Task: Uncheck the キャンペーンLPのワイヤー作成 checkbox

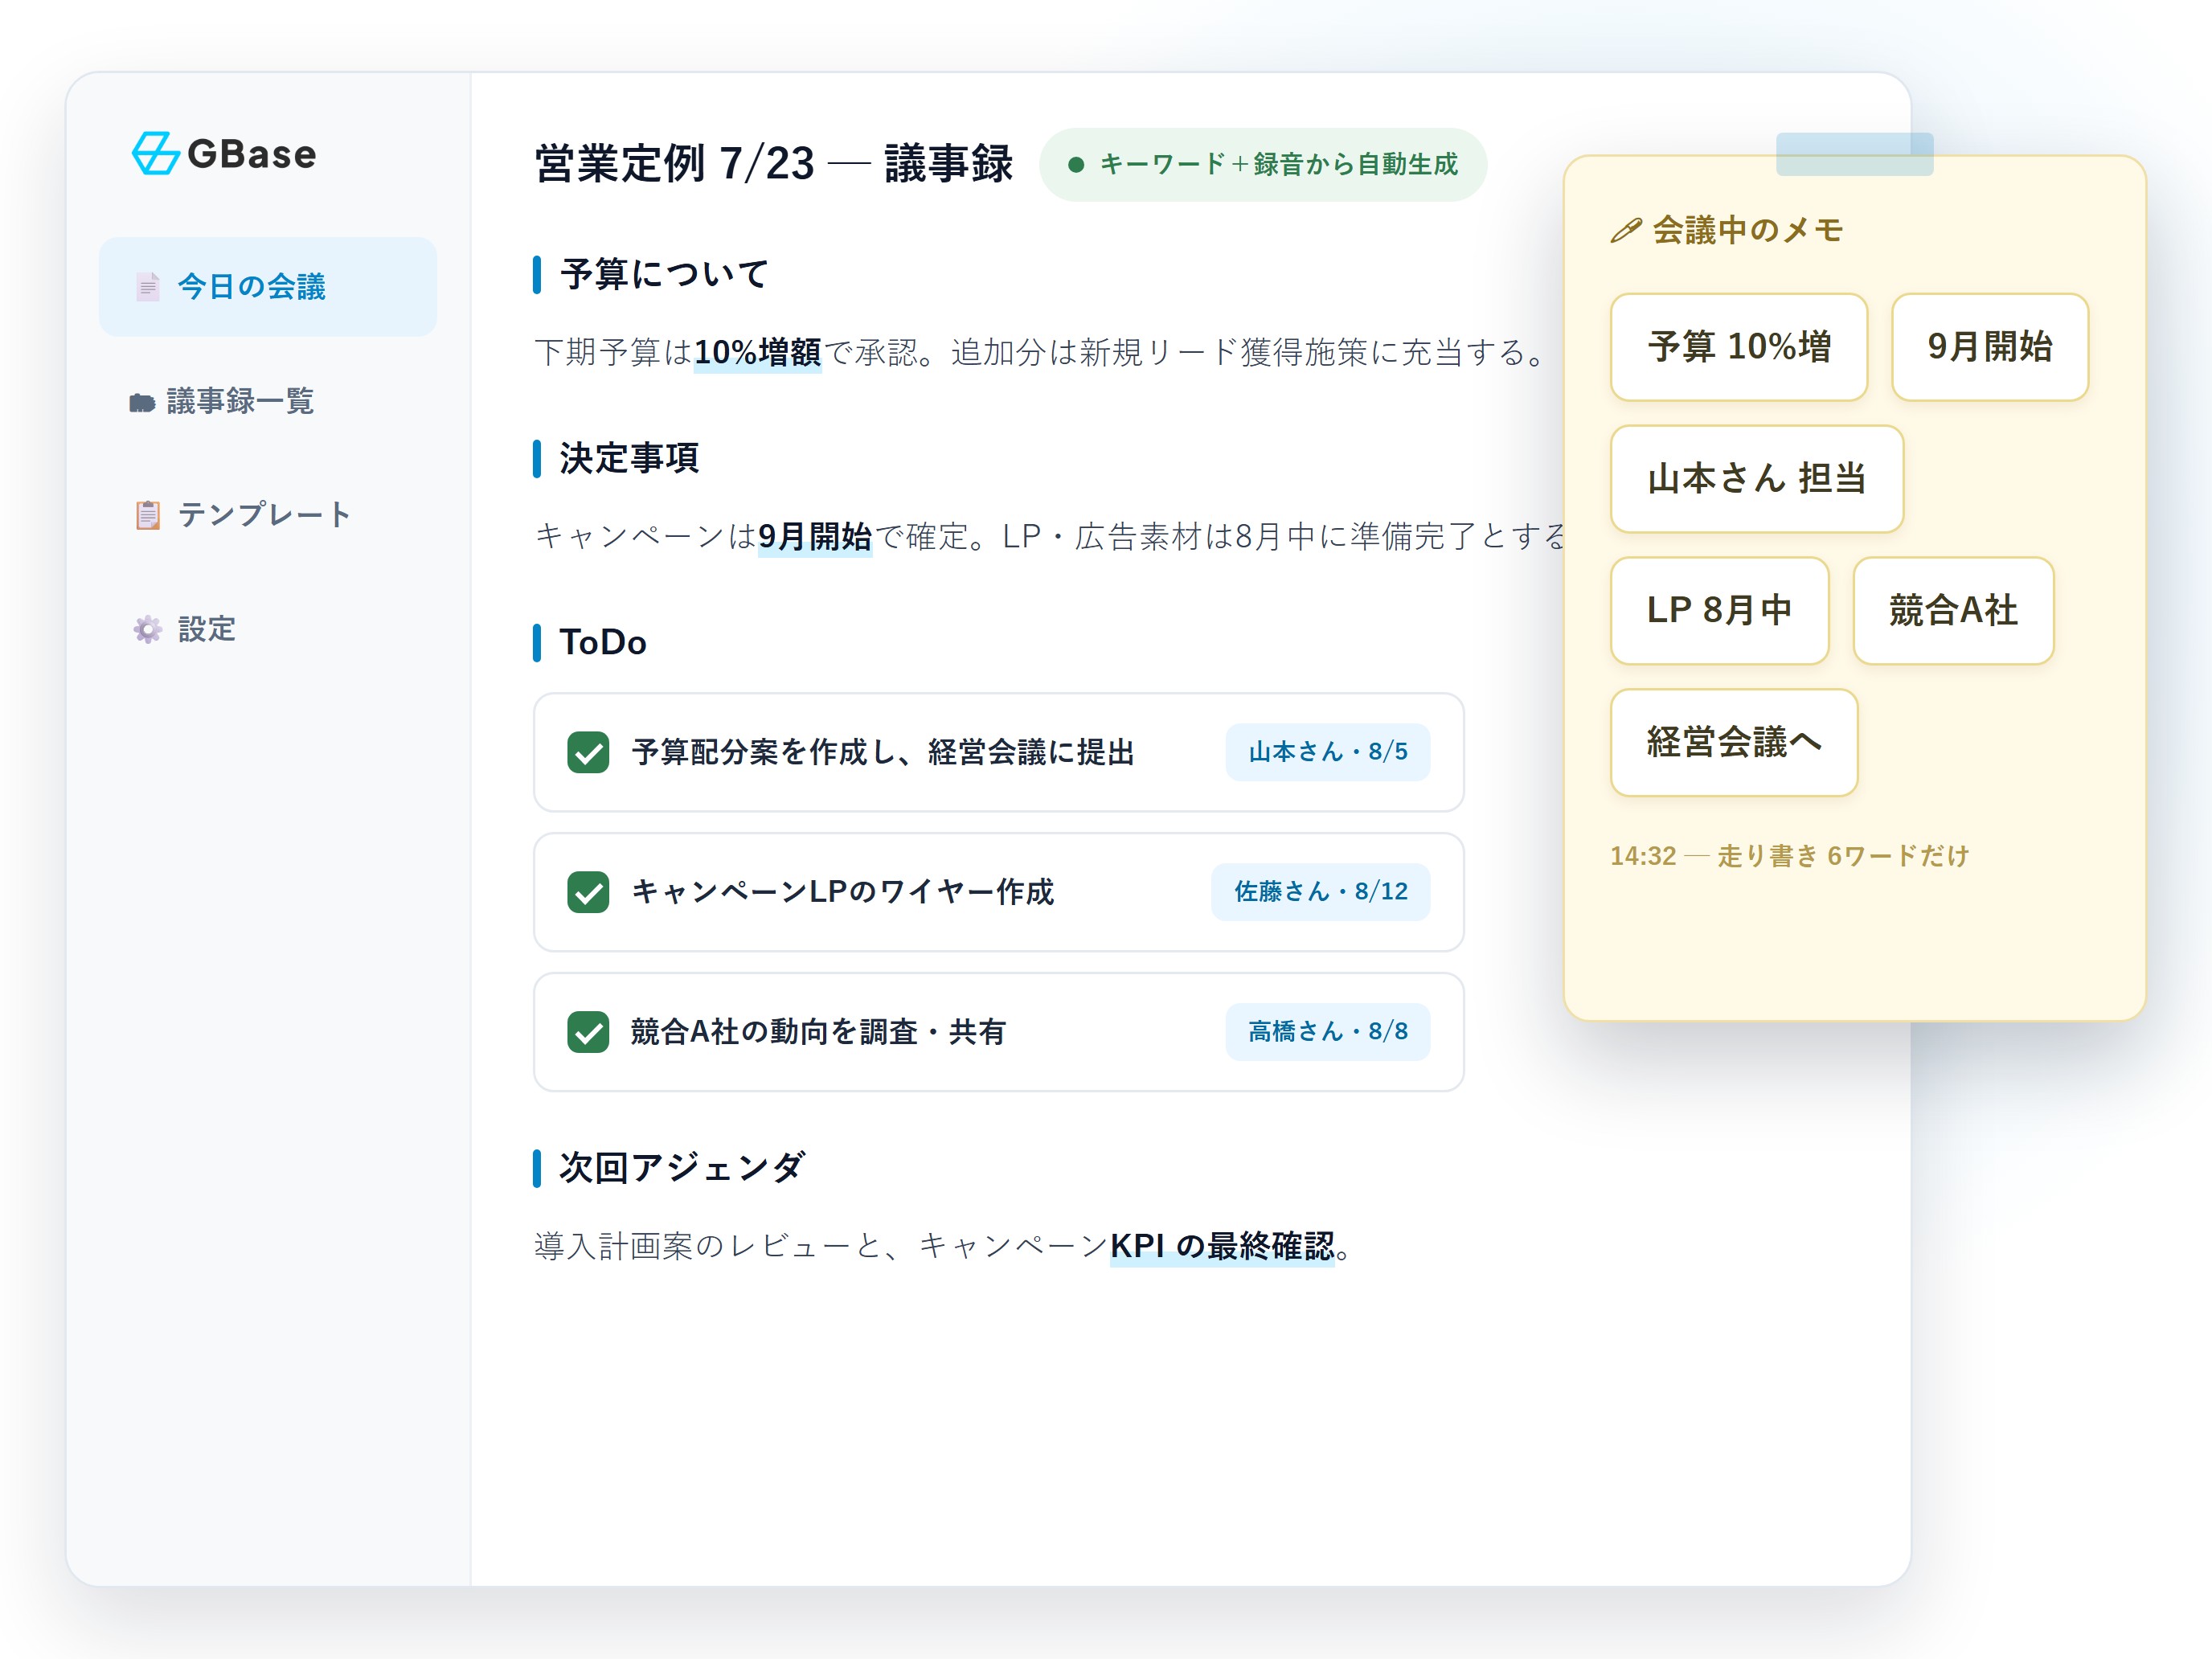Action: (588, 892)
